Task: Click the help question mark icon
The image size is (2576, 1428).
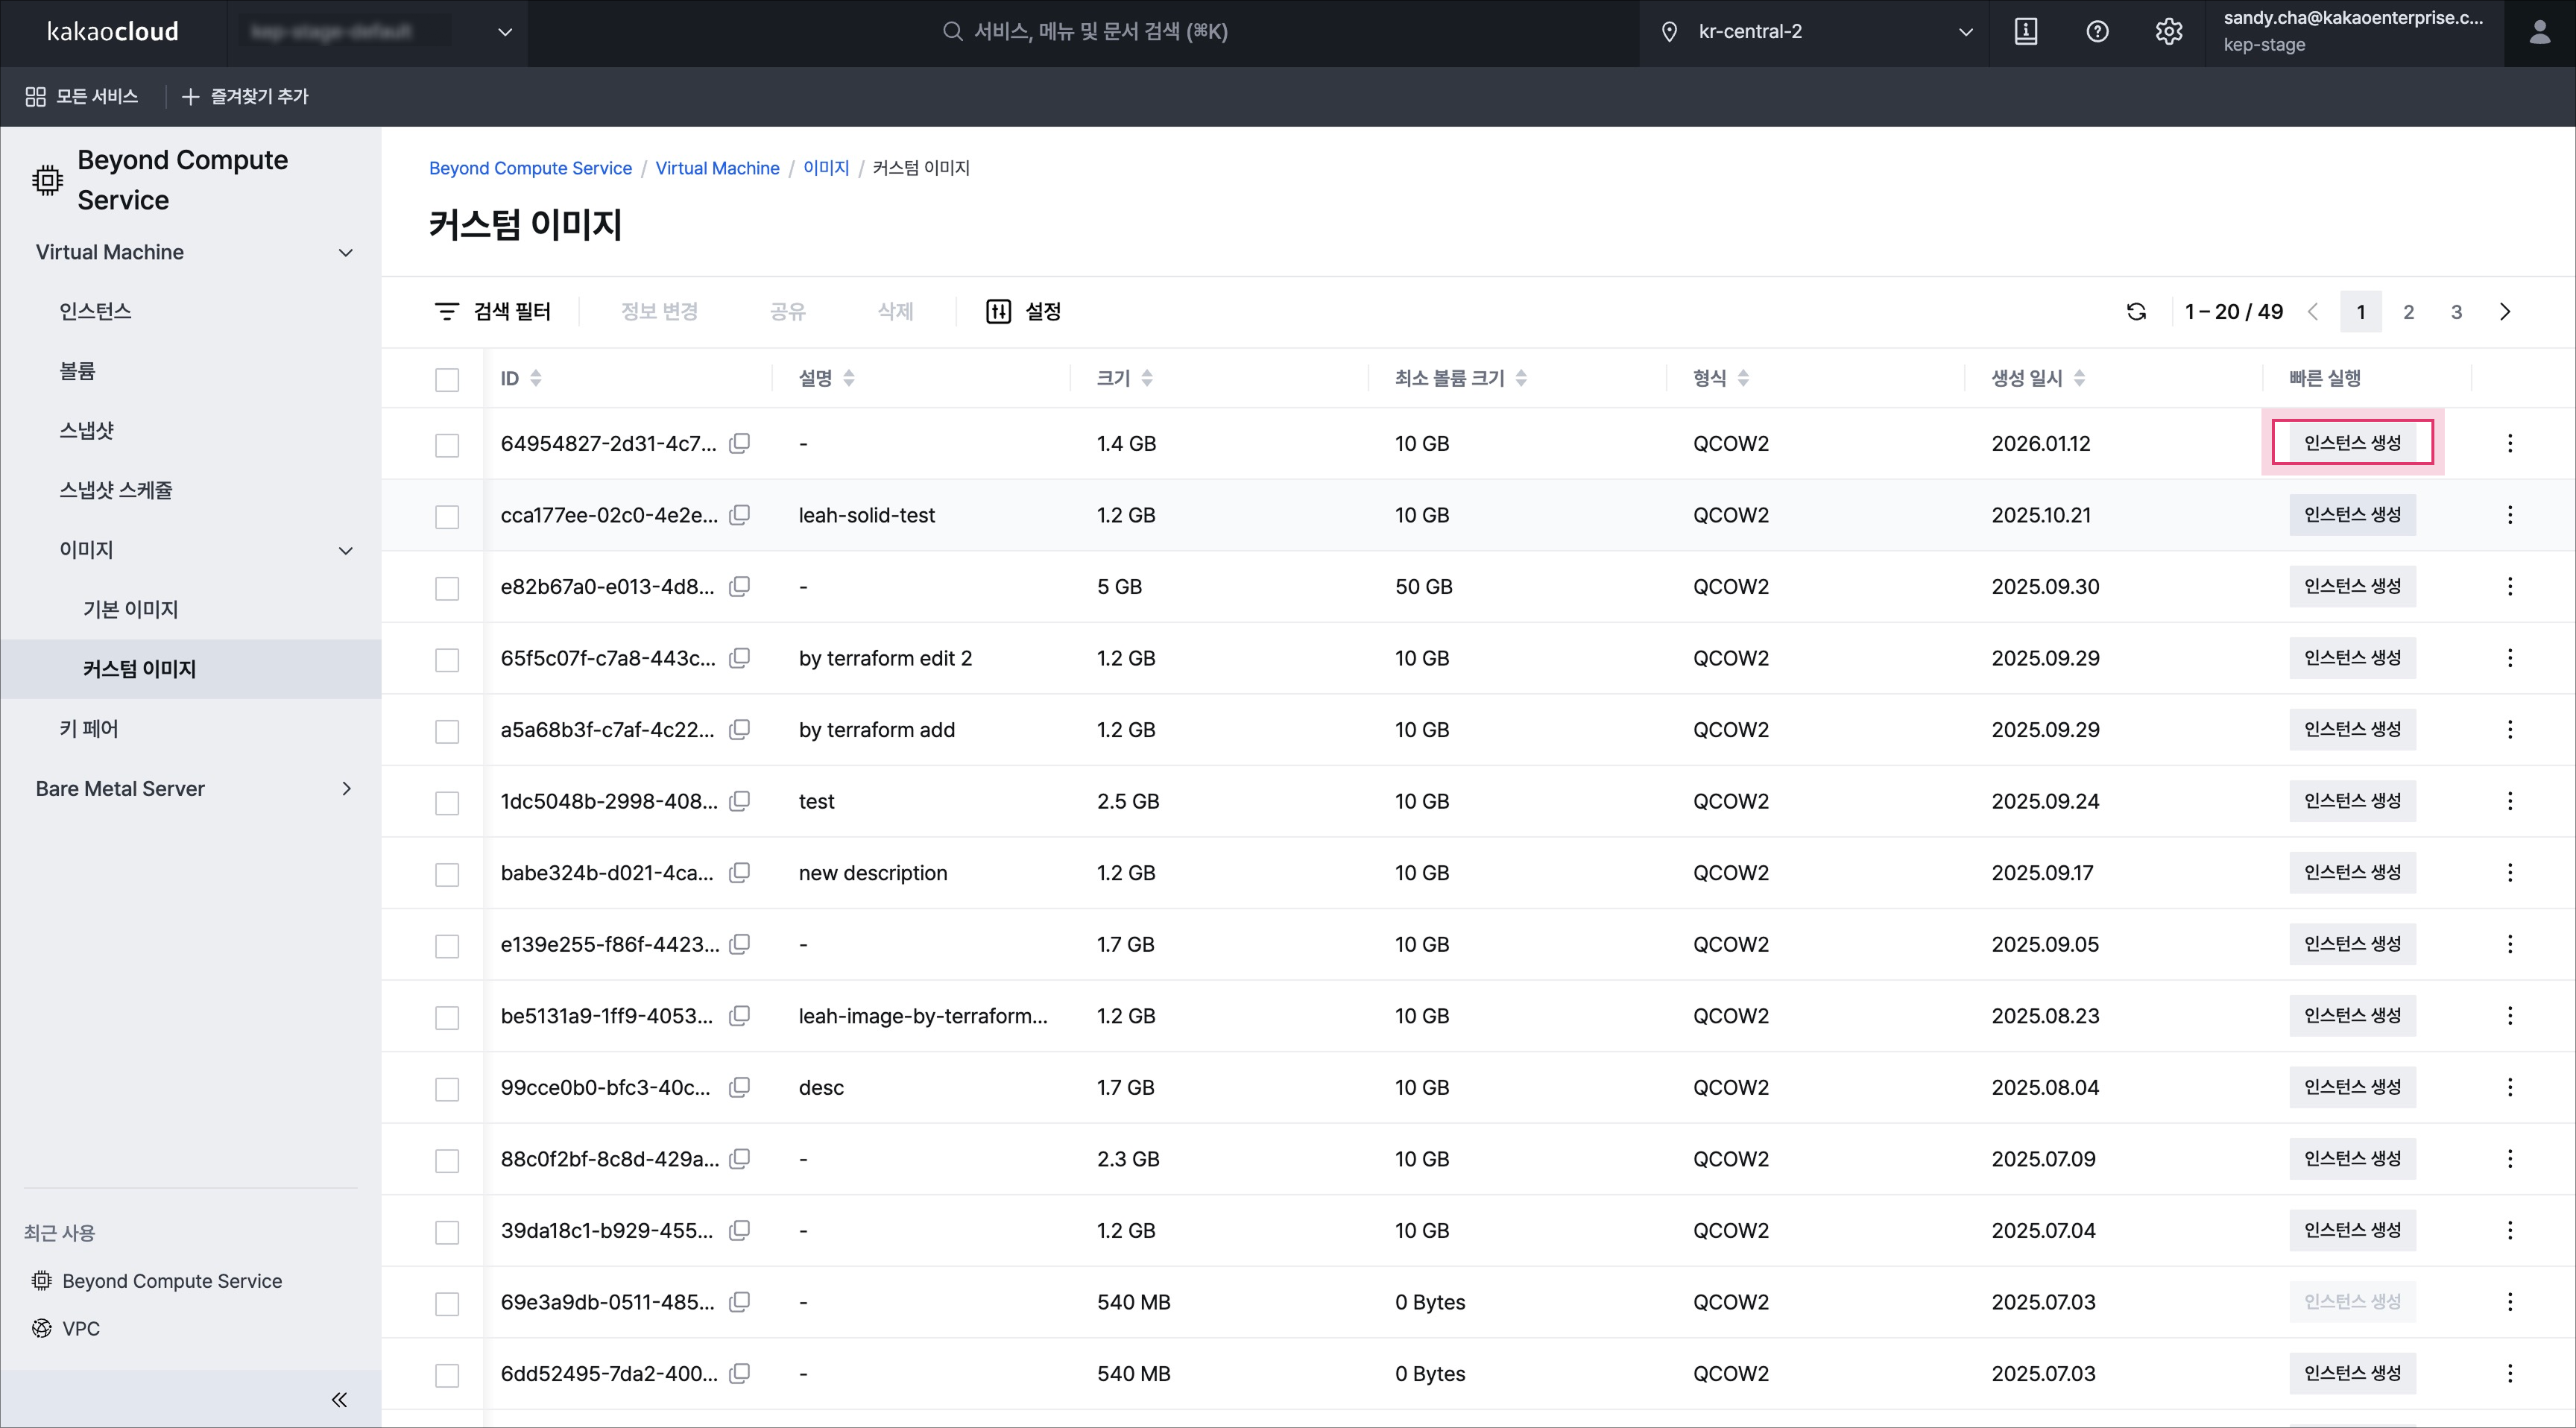Action: [x=2097, y=32]
